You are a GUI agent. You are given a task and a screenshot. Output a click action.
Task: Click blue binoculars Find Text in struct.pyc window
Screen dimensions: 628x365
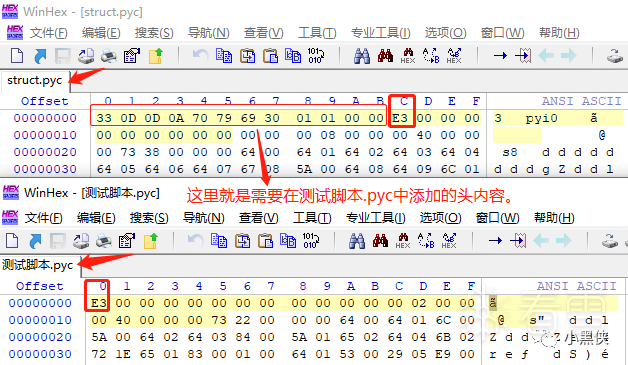362,56
